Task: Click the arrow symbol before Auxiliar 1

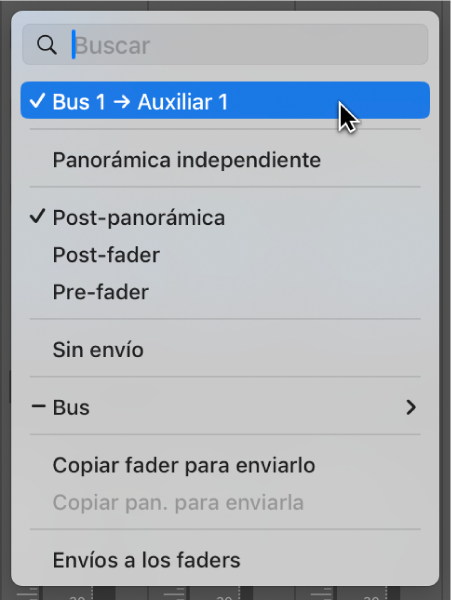Action: [x=122, y=102]
